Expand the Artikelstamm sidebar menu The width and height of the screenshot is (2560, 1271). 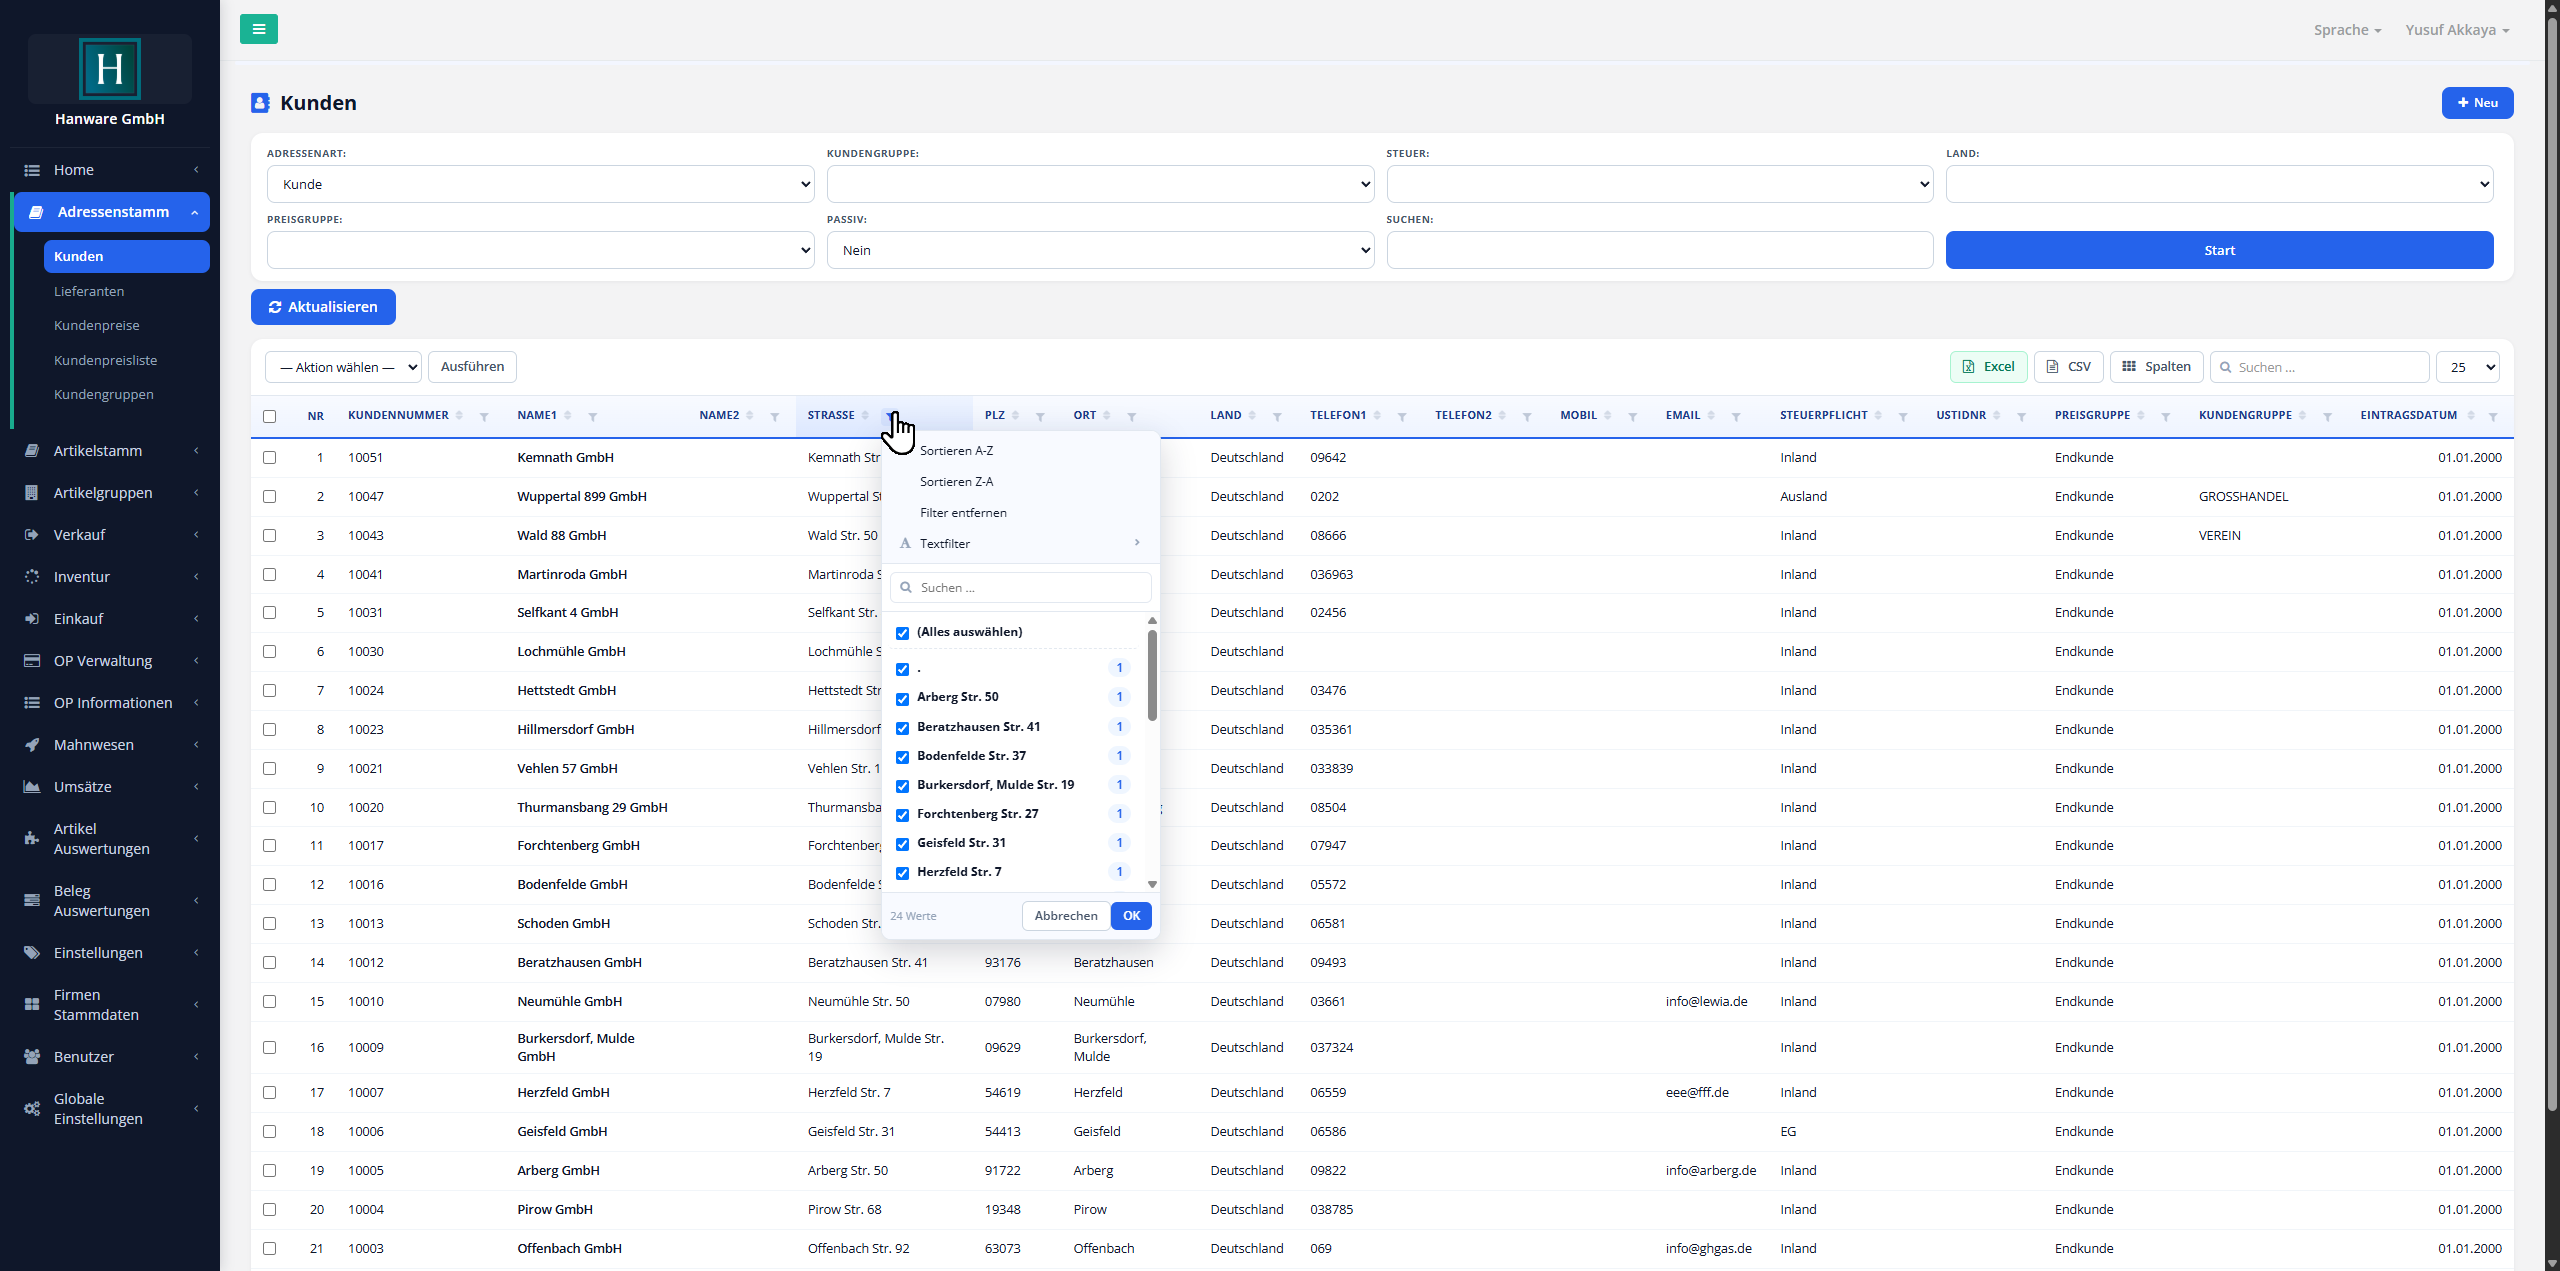[112, 451]
